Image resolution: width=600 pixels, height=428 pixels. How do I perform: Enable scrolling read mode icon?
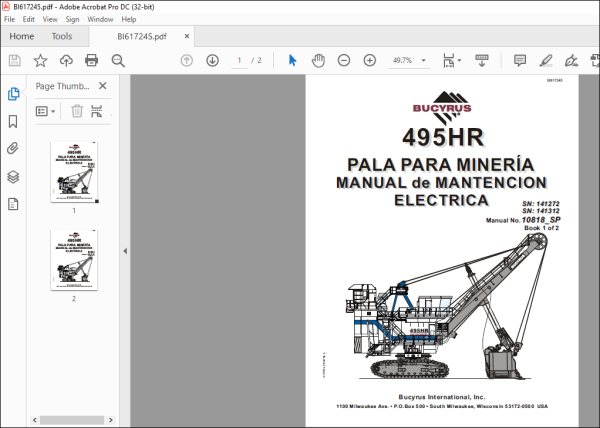click(x=482, y=60)
